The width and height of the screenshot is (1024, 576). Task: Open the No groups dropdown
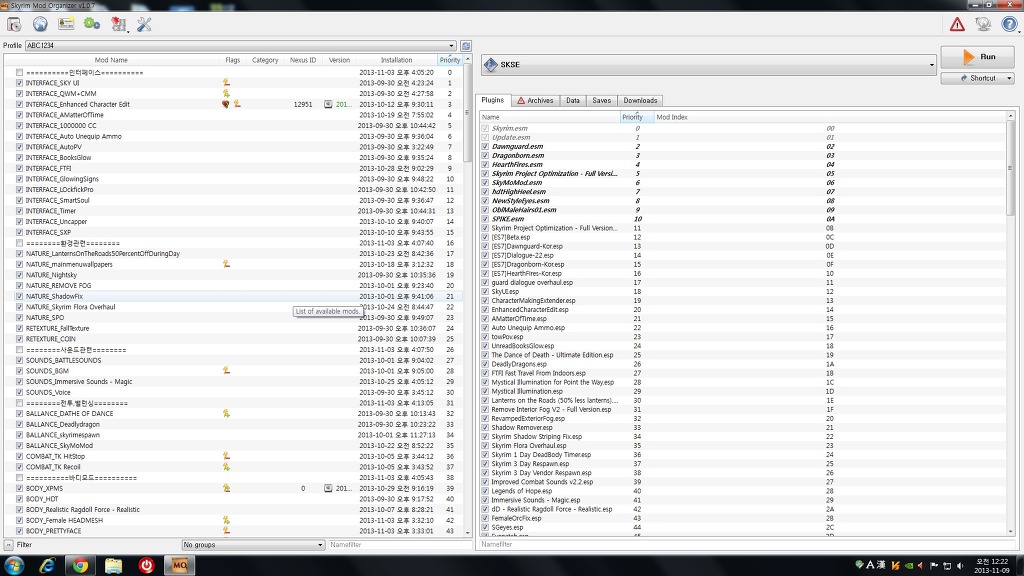[253, 545]
